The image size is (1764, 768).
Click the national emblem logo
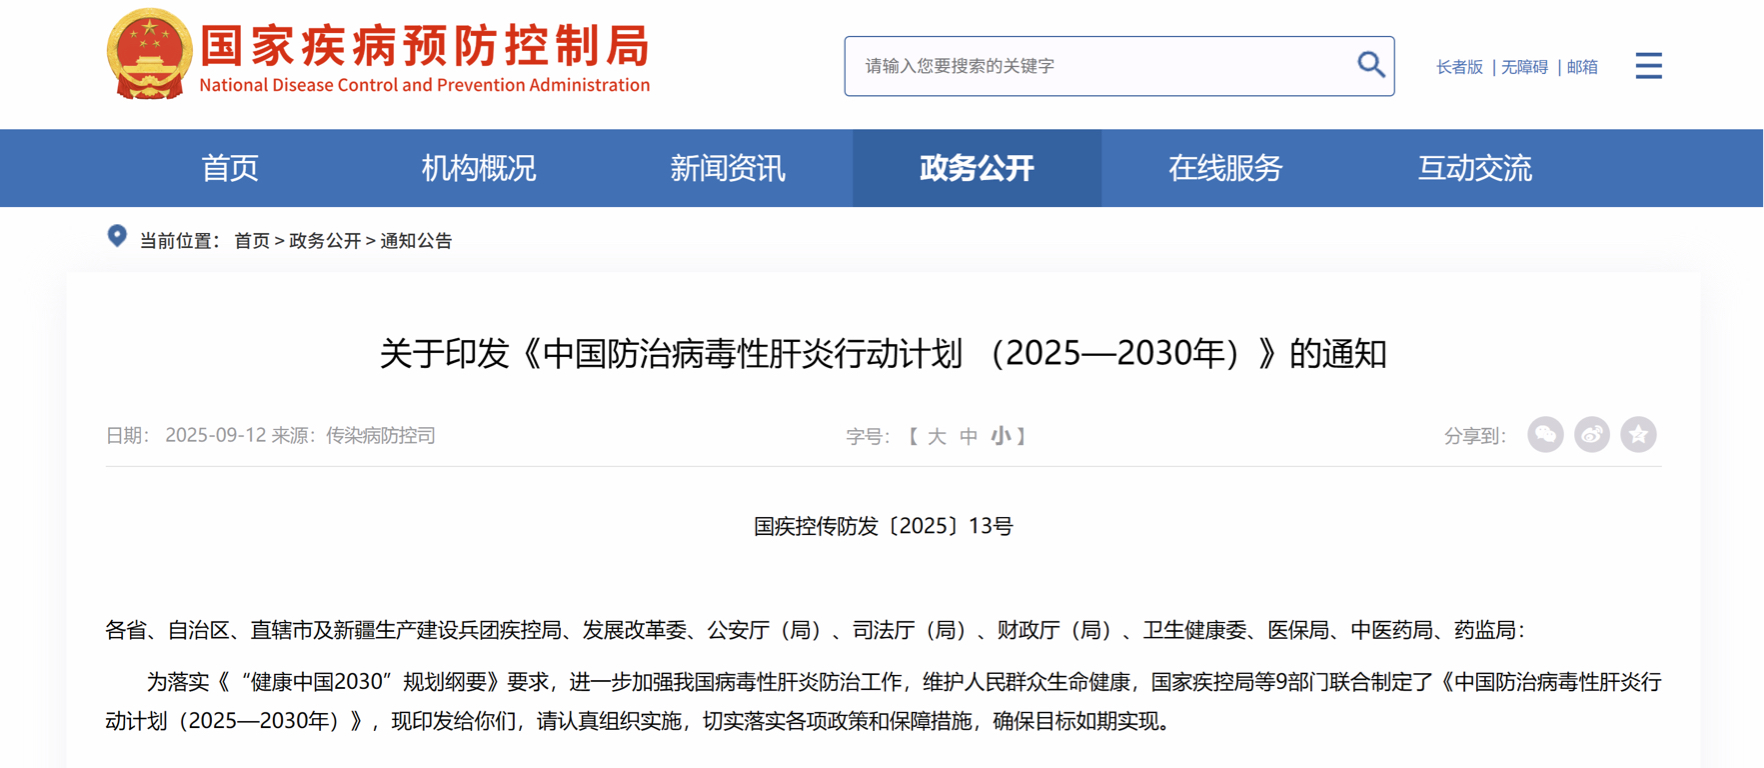[149, 54]
